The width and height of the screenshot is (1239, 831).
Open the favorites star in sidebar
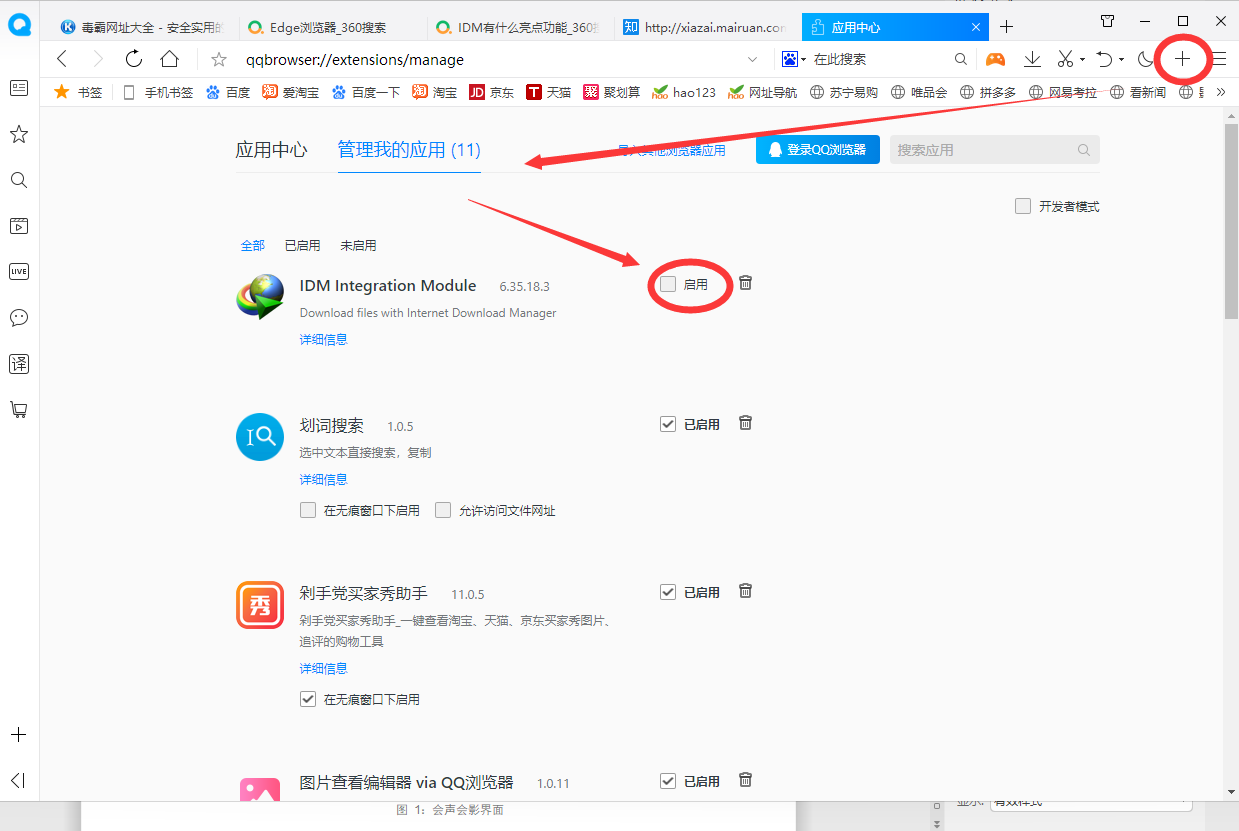coord(19,134)
